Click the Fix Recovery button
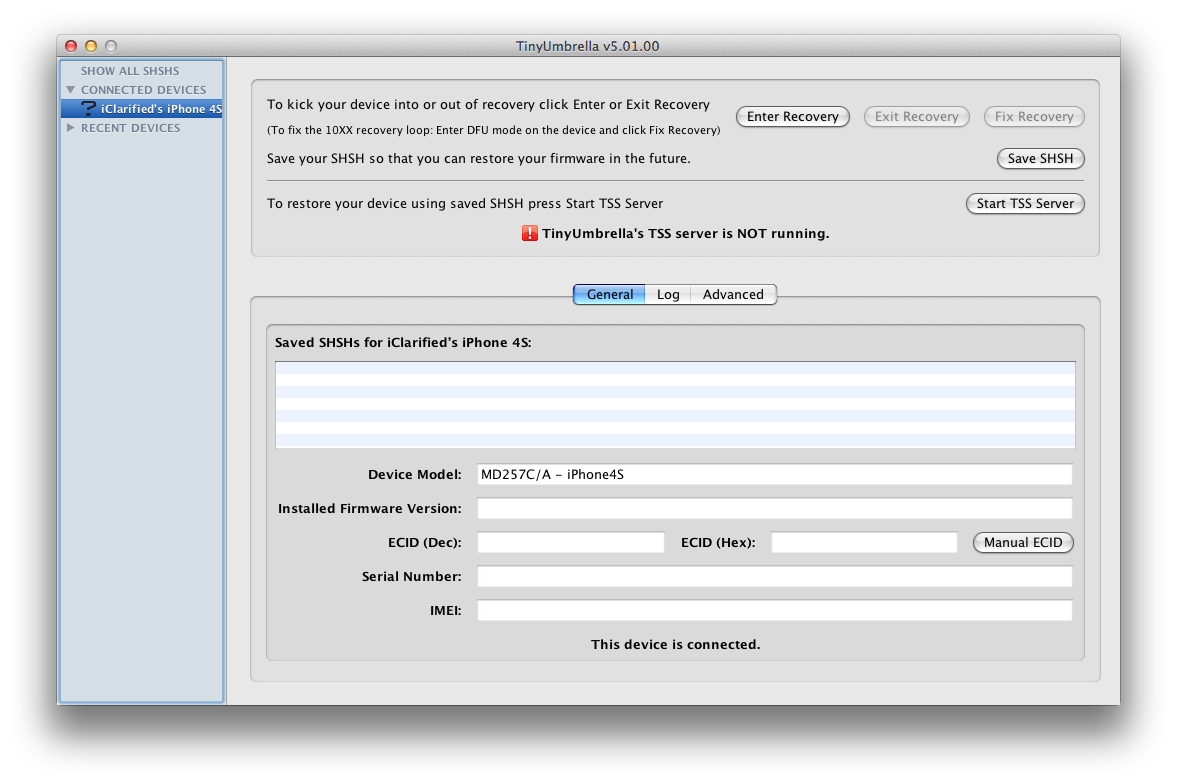The width and height of the screenshot is (1177, 784). click(x=1034, y=117)
